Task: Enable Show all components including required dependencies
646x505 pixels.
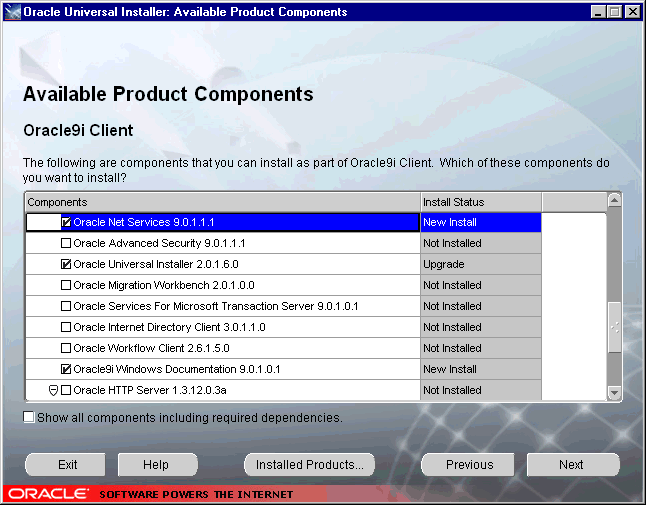Action: (29, 417)
